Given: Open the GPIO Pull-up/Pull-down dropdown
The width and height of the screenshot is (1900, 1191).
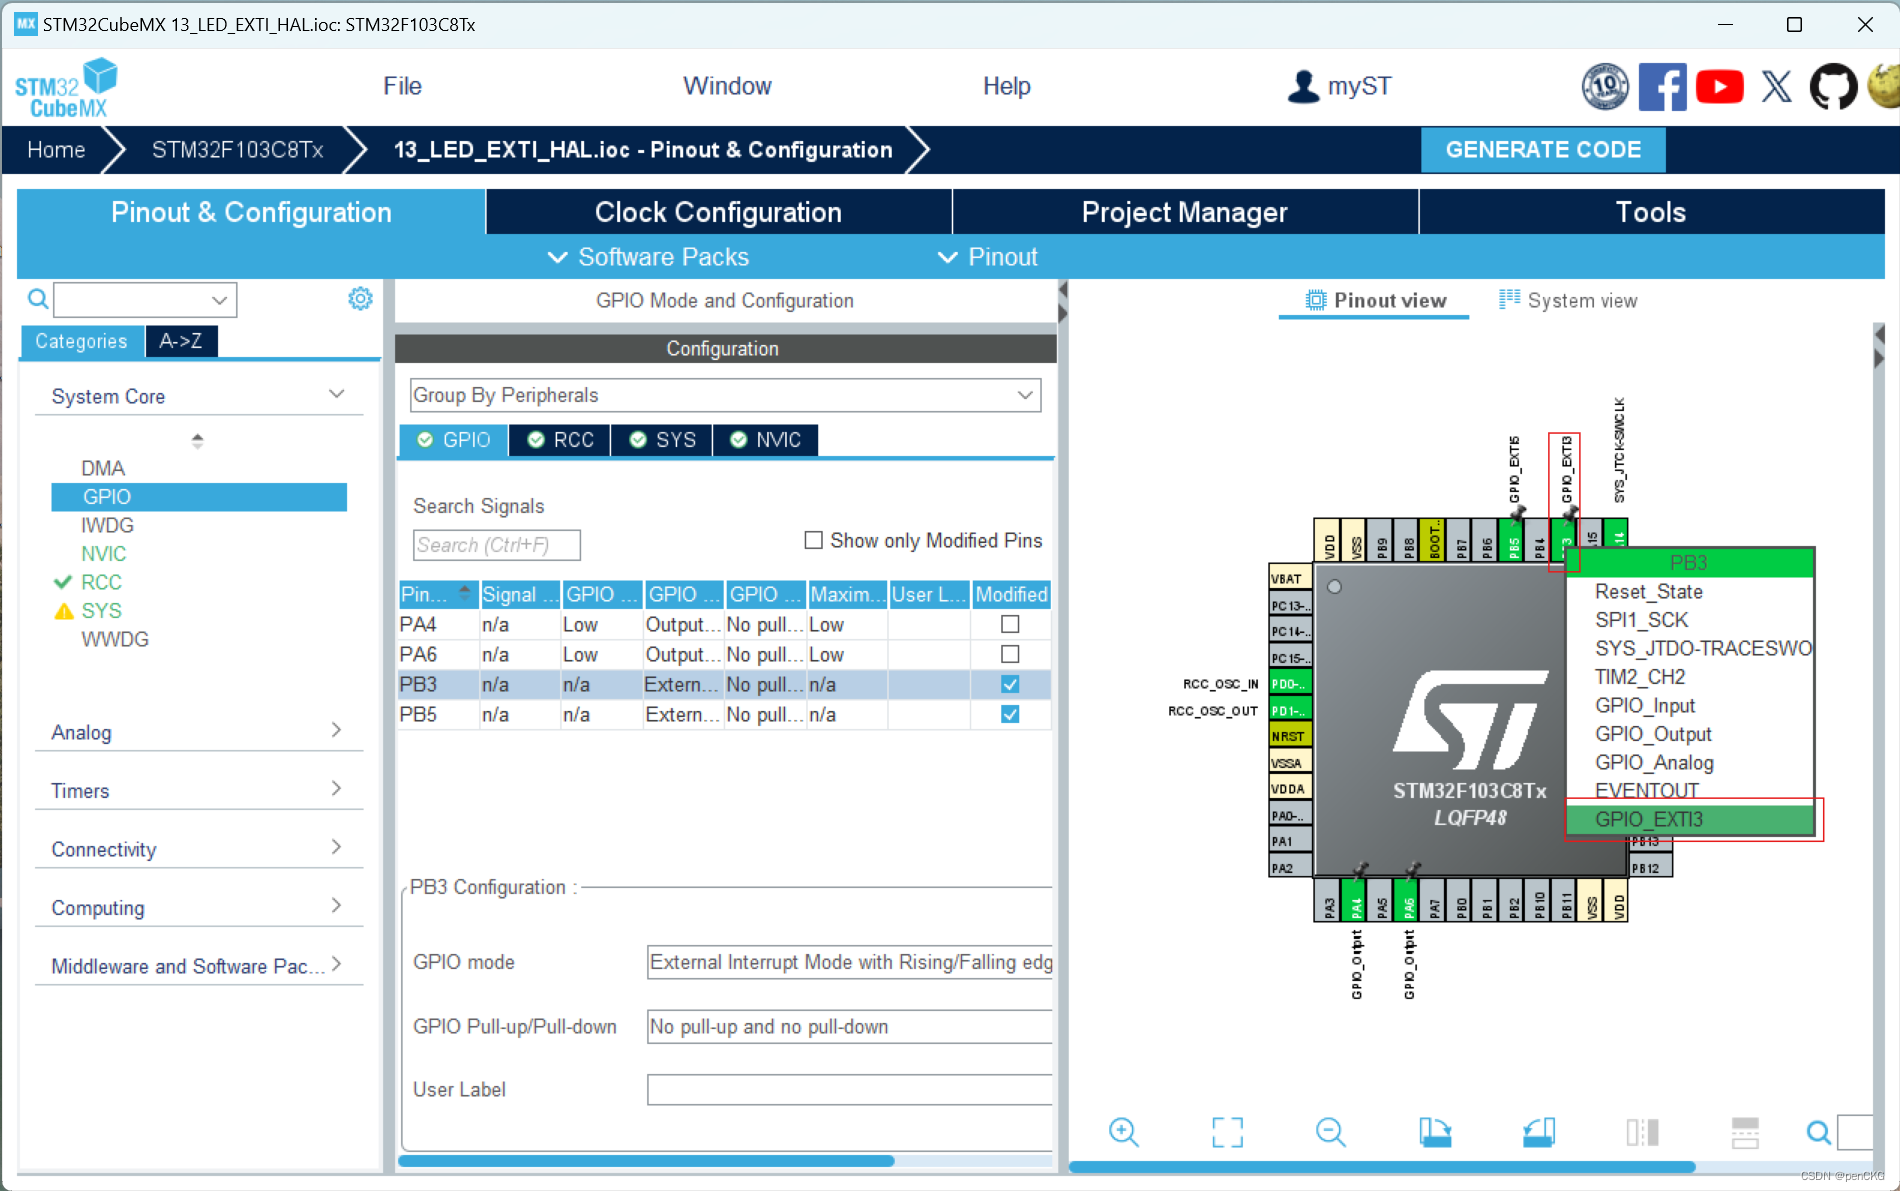Looking at the screenshot, I should pyautogui.click(x=849, y=1027).
